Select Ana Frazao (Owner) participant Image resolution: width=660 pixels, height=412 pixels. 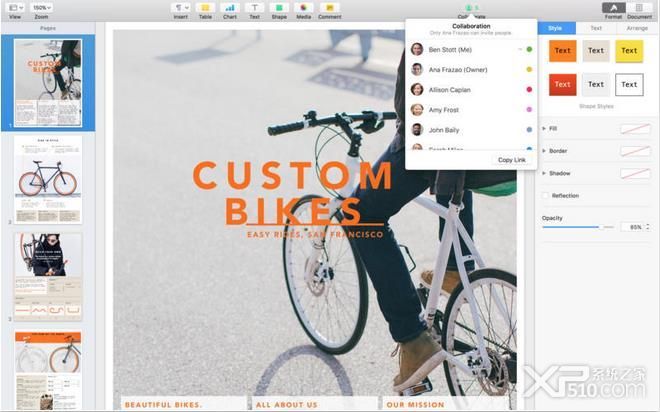[x=471, y=69]
